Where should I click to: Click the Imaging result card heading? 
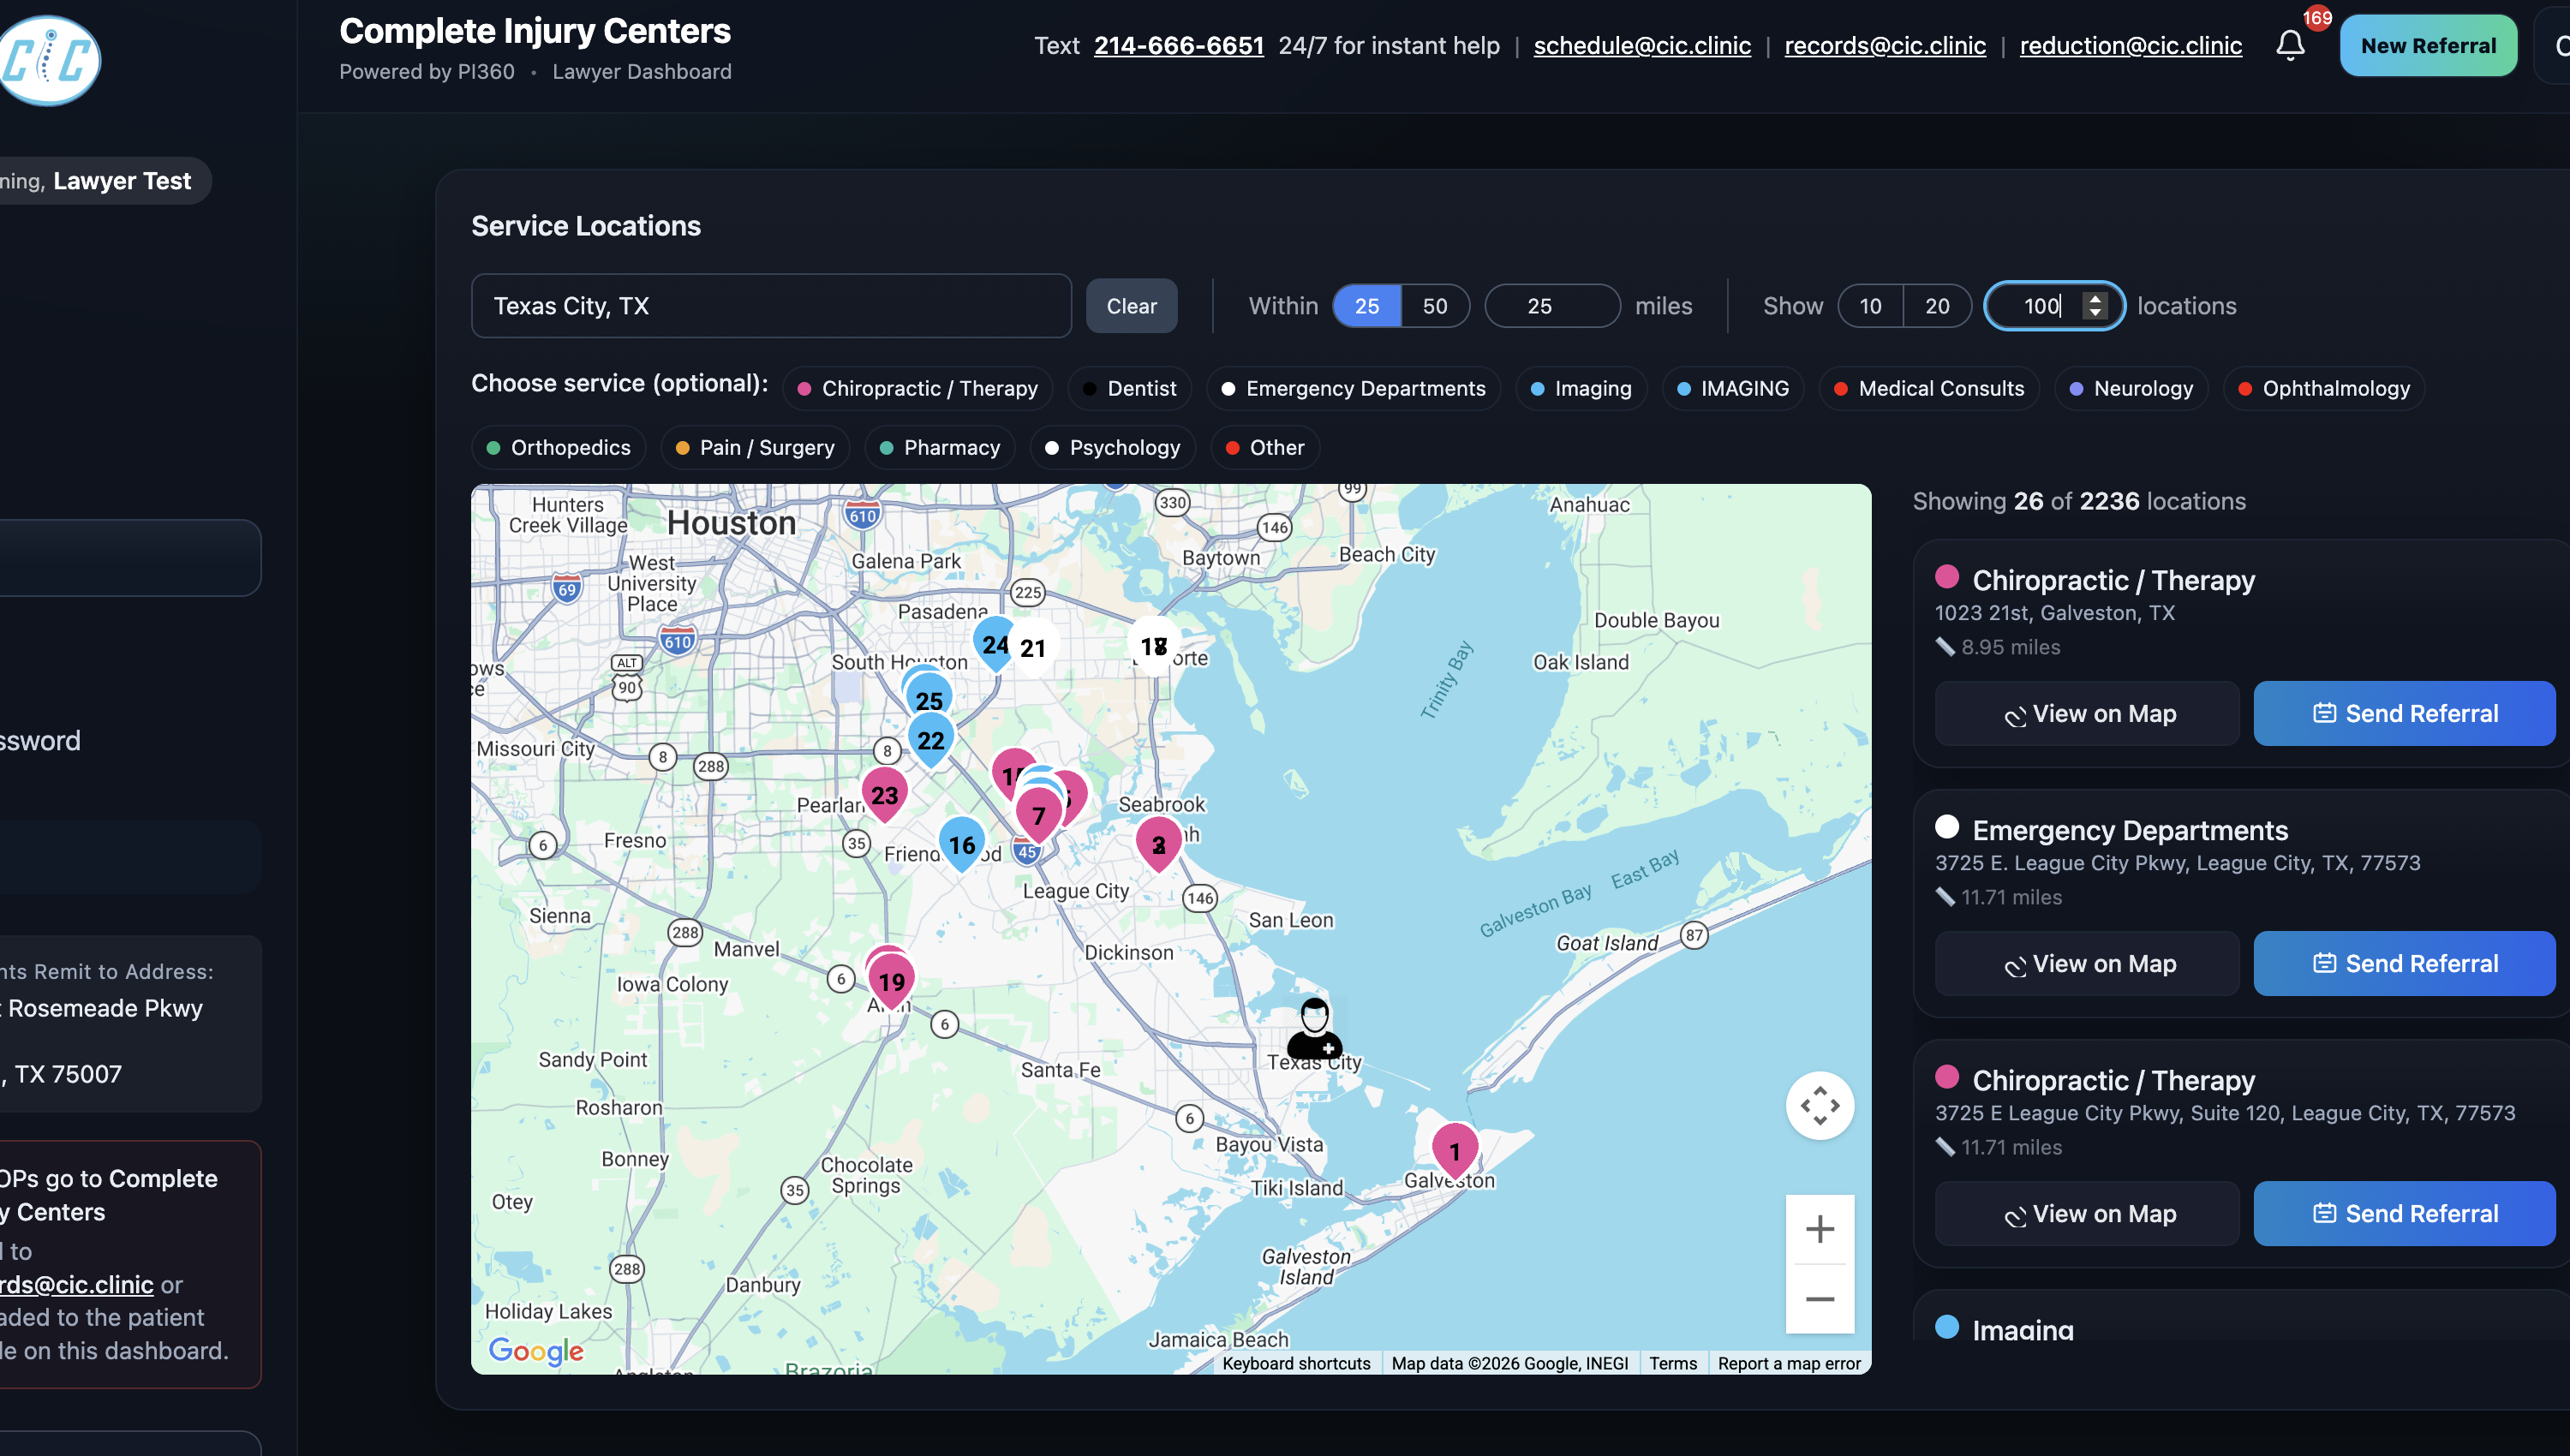(x=2022, y=1329)
